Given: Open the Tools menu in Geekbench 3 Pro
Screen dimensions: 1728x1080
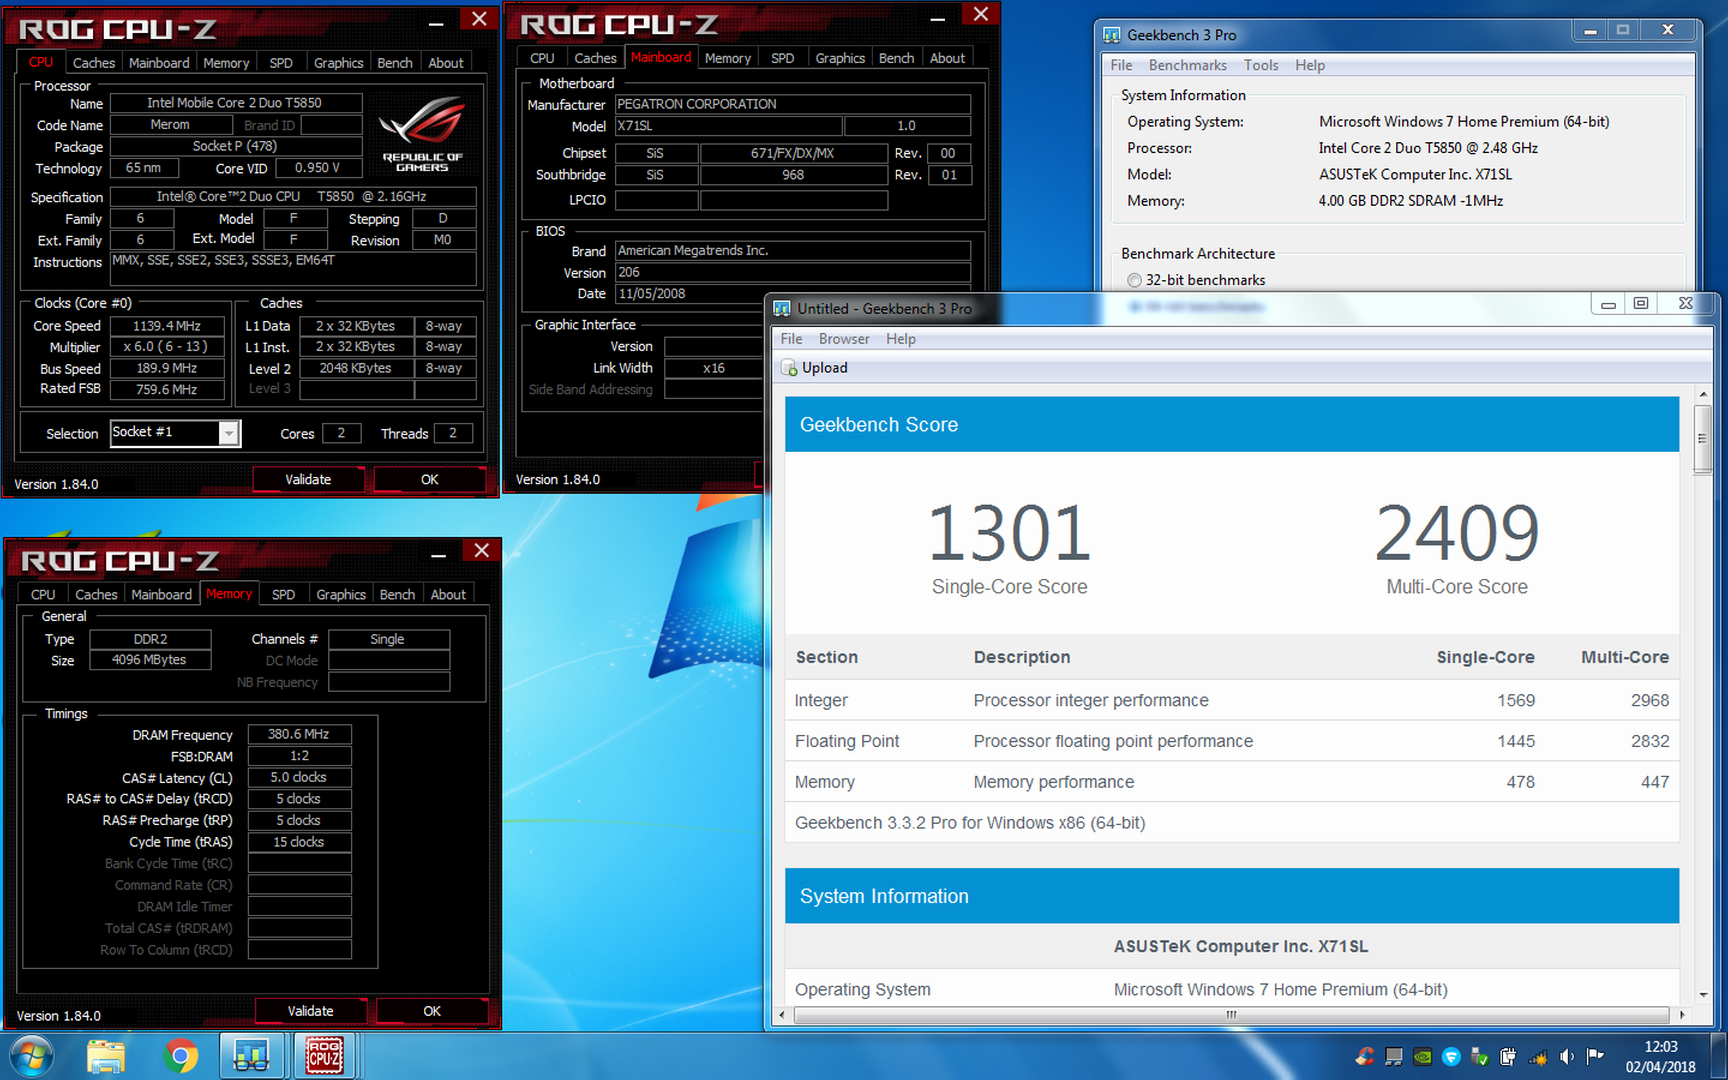Looking at the screenshot, I should (1261, 65).
